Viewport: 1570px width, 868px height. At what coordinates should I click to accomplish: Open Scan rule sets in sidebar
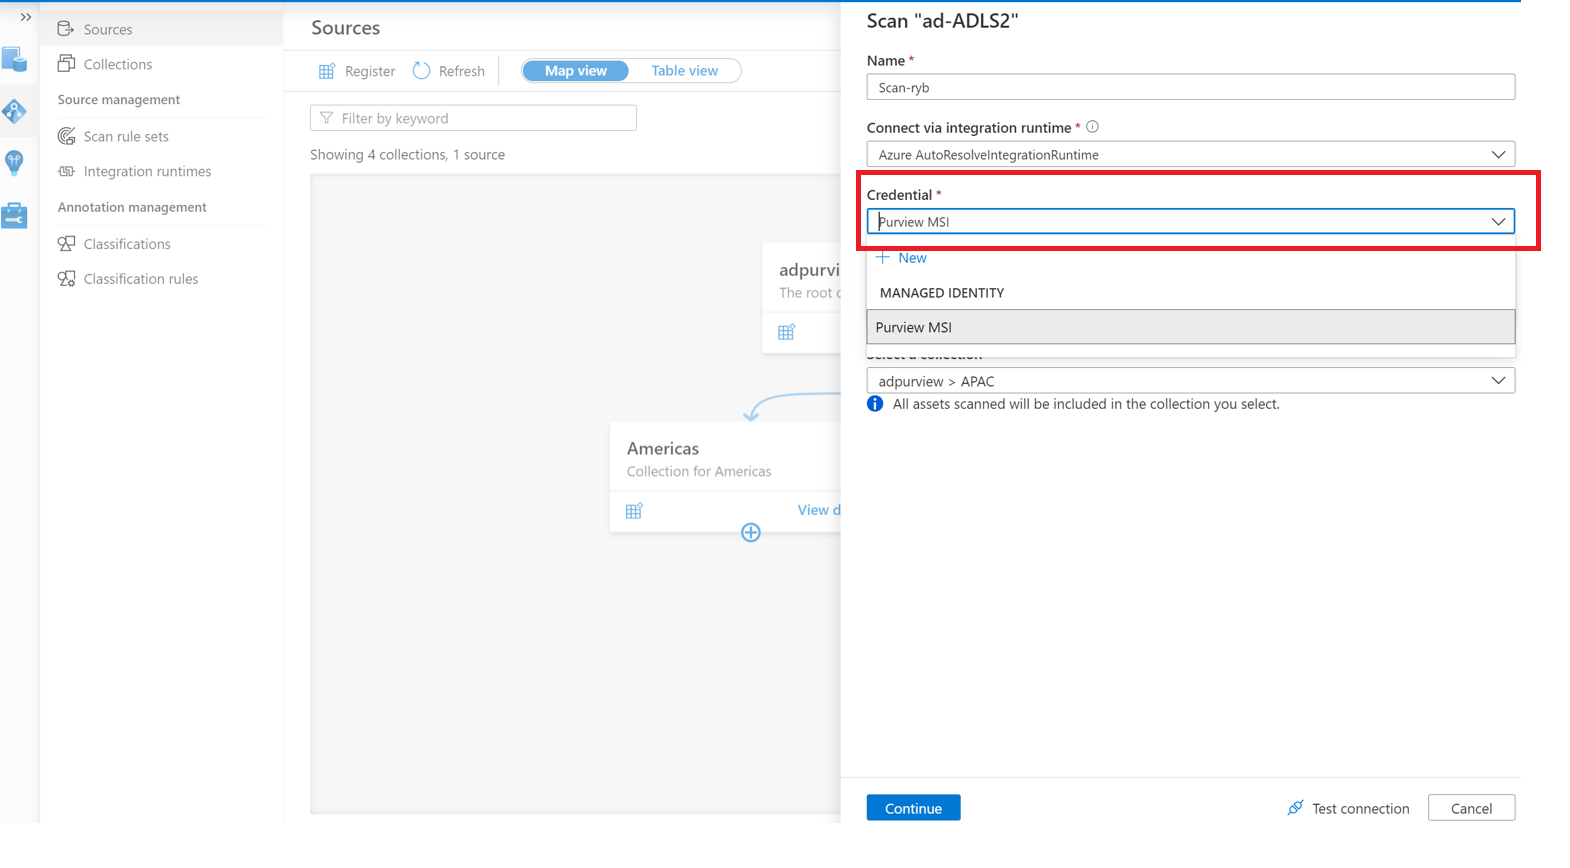126,136
